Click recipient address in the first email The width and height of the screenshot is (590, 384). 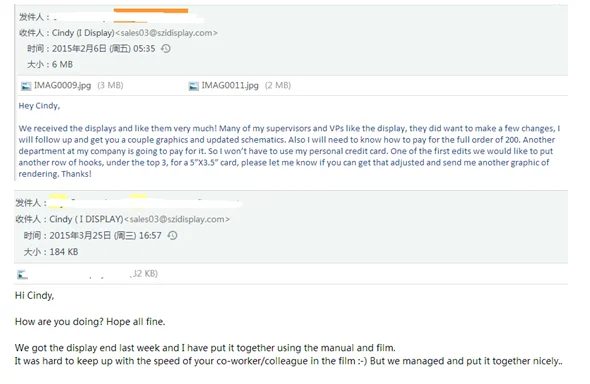click(x=166, y=33)
